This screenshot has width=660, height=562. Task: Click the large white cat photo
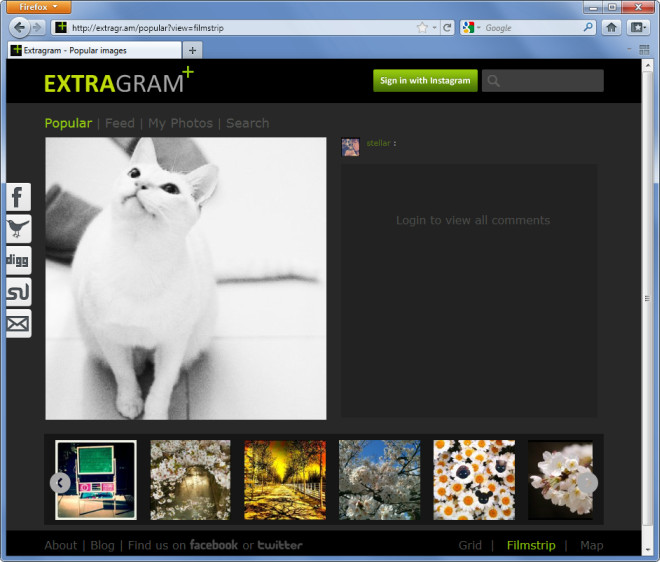(186, 278)
